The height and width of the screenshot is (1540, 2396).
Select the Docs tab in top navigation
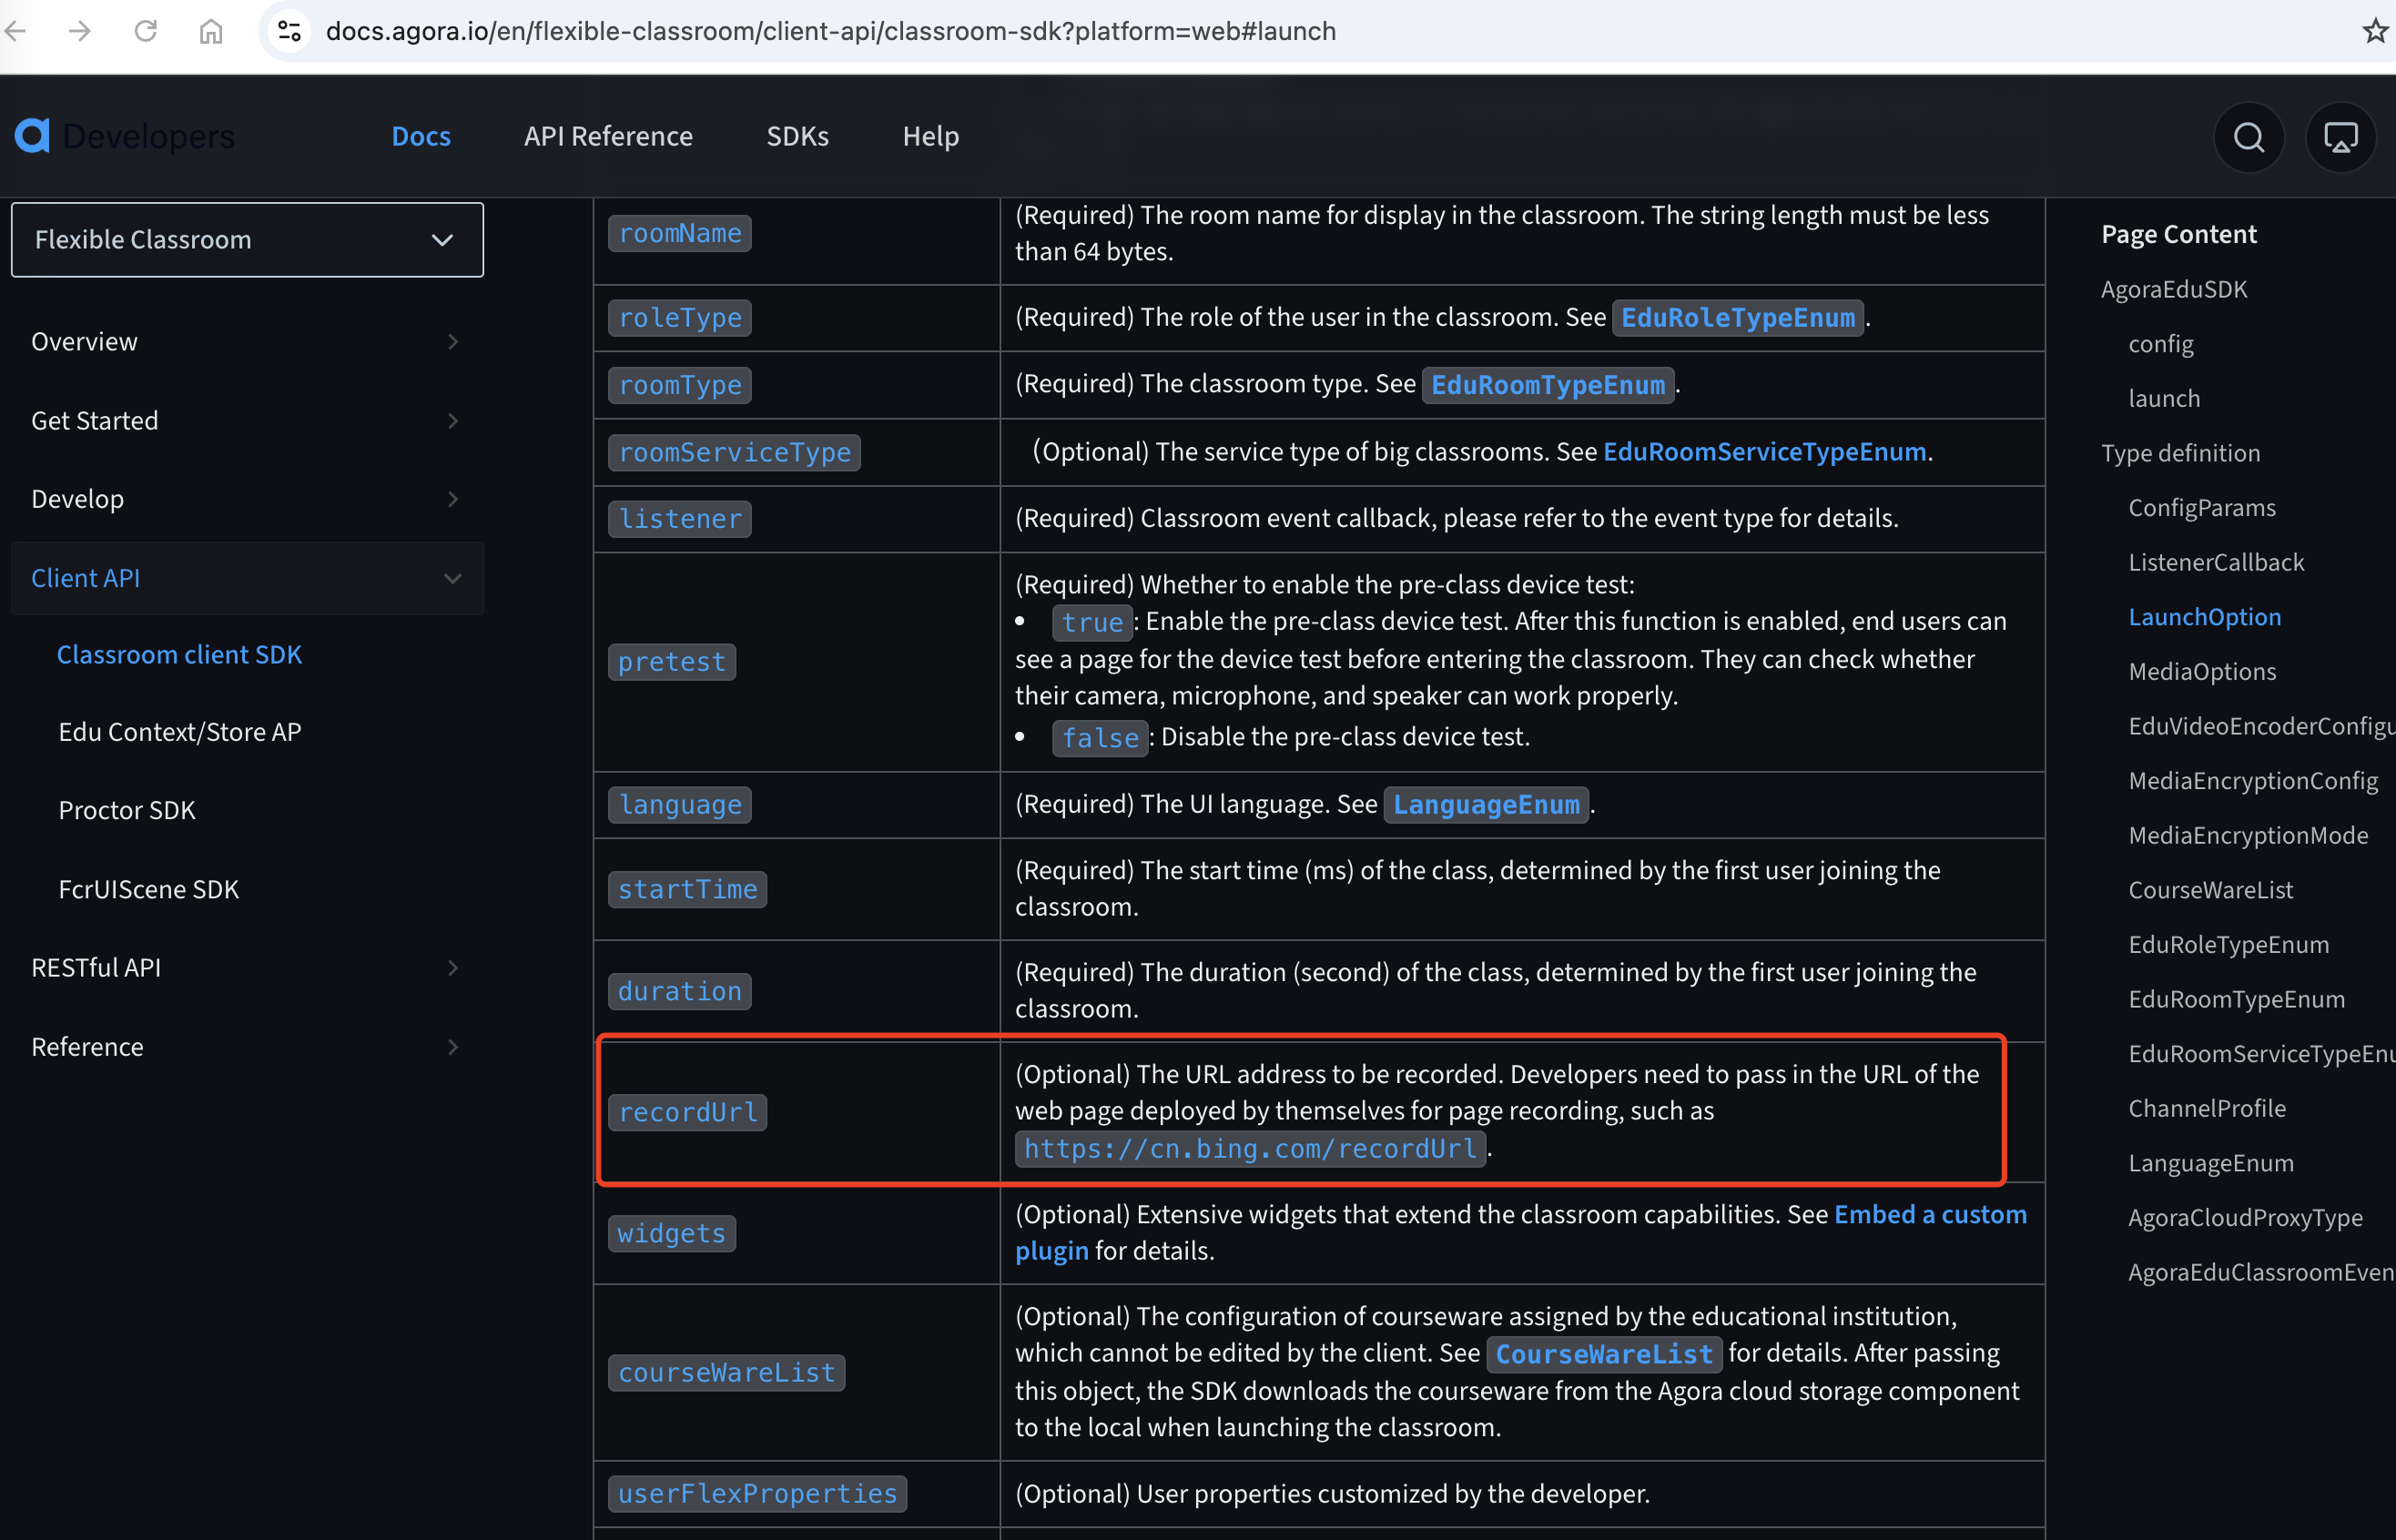tap(421, 137)
